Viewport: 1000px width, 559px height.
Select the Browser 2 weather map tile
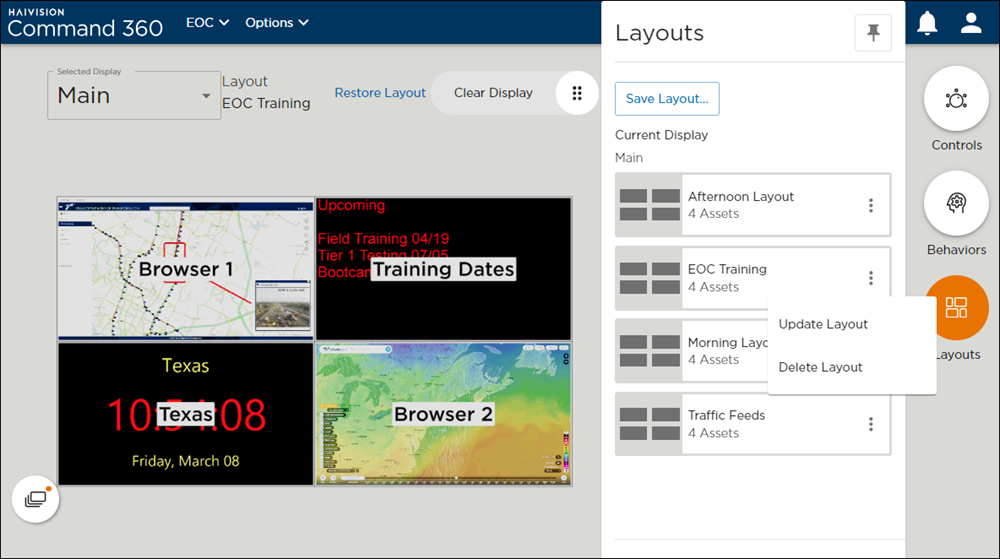pyautogui.click(x=443, y=414)
